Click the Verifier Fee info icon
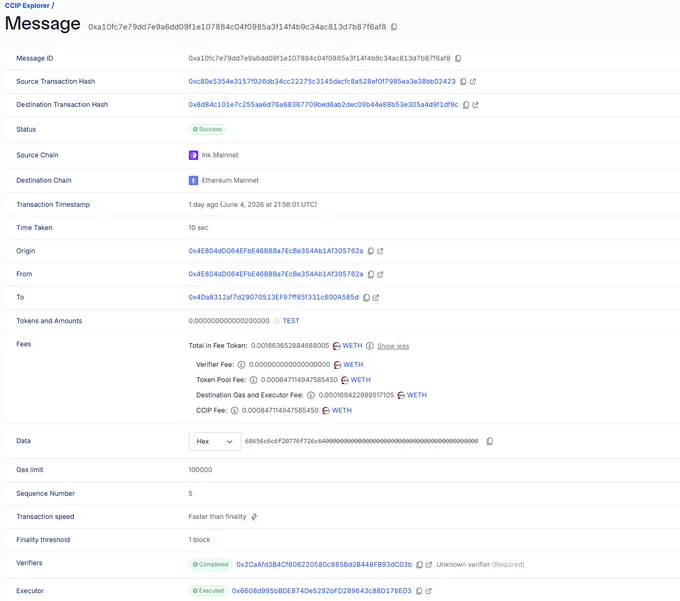This screenshot has height=601, width=680. pyautogui.click(x=242, y=365)
